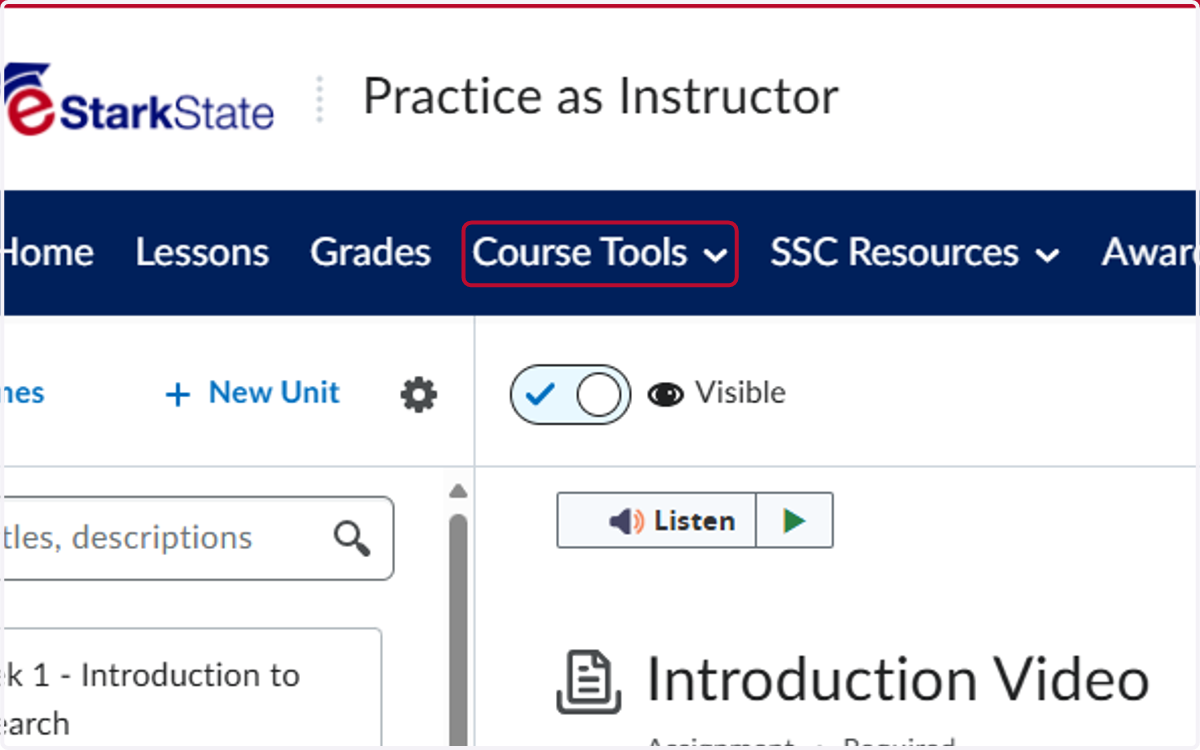The width and height of the screenshot is (1200, 750).
Task: Click the plus icon for New Unit
Action: [x=177, y=395]
